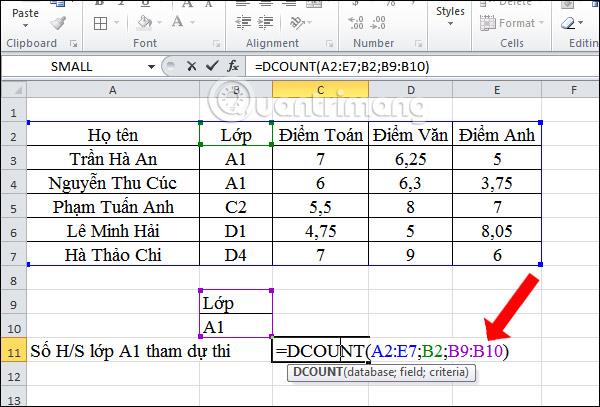Click the Select All corner triangle
Screen dimensions: 600x407
[14, 90]
